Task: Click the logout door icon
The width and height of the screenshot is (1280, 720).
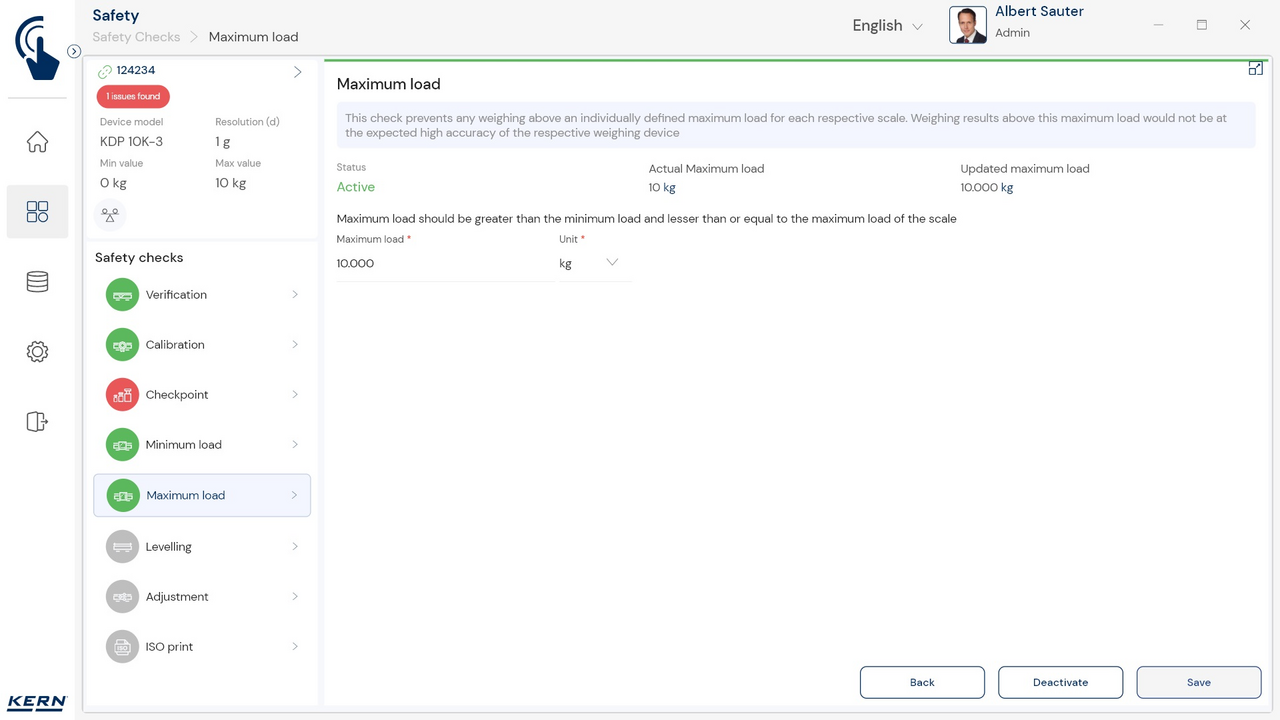Action: coord(37,422)
